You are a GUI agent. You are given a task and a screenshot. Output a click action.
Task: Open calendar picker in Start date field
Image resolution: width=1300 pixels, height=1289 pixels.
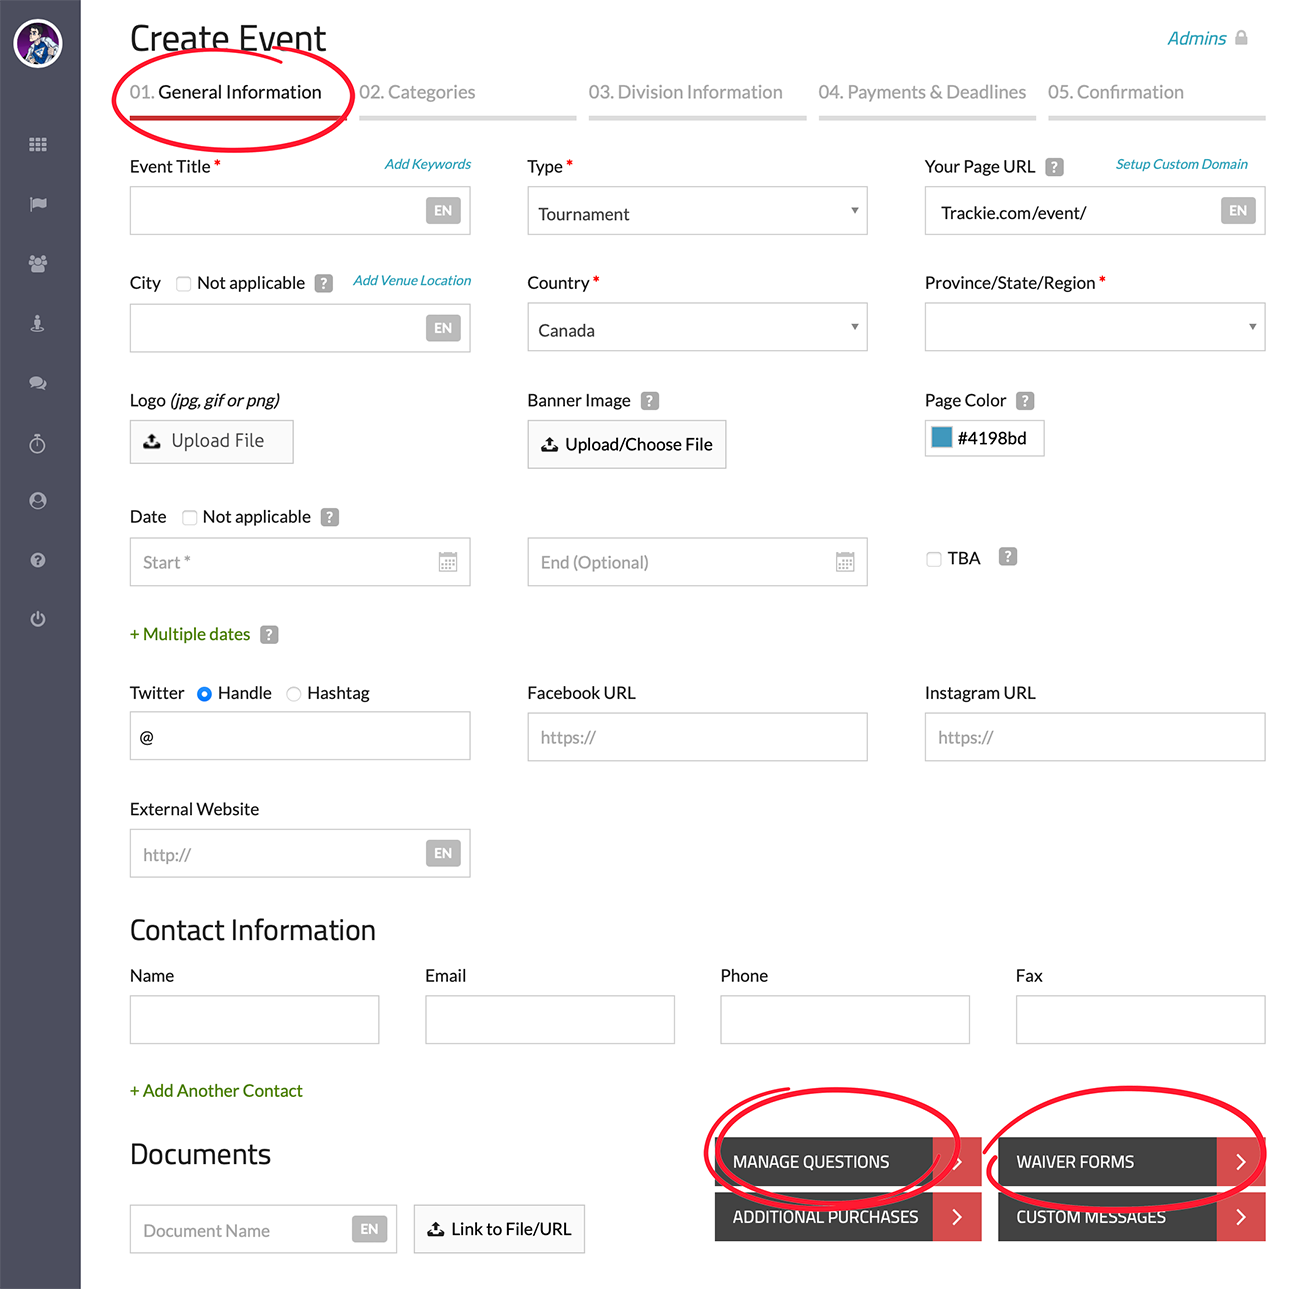[447, 563]
